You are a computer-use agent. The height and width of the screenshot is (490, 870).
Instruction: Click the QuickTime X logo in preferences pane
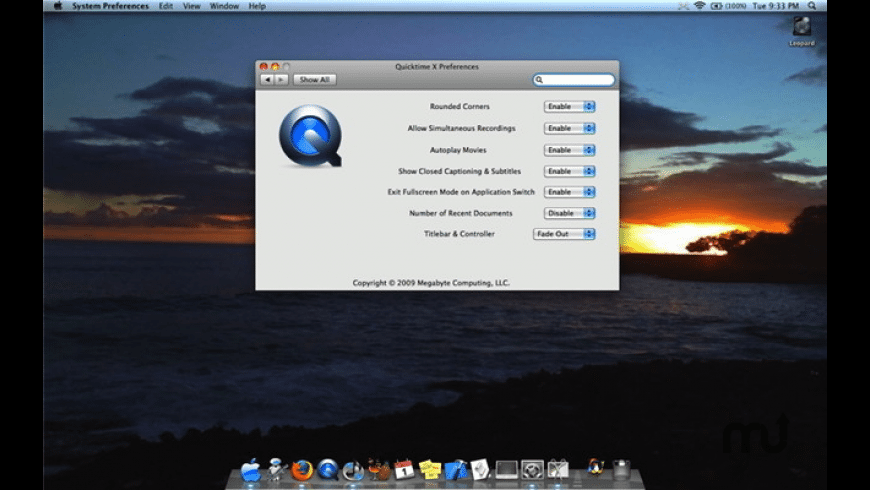click(310, 136)
